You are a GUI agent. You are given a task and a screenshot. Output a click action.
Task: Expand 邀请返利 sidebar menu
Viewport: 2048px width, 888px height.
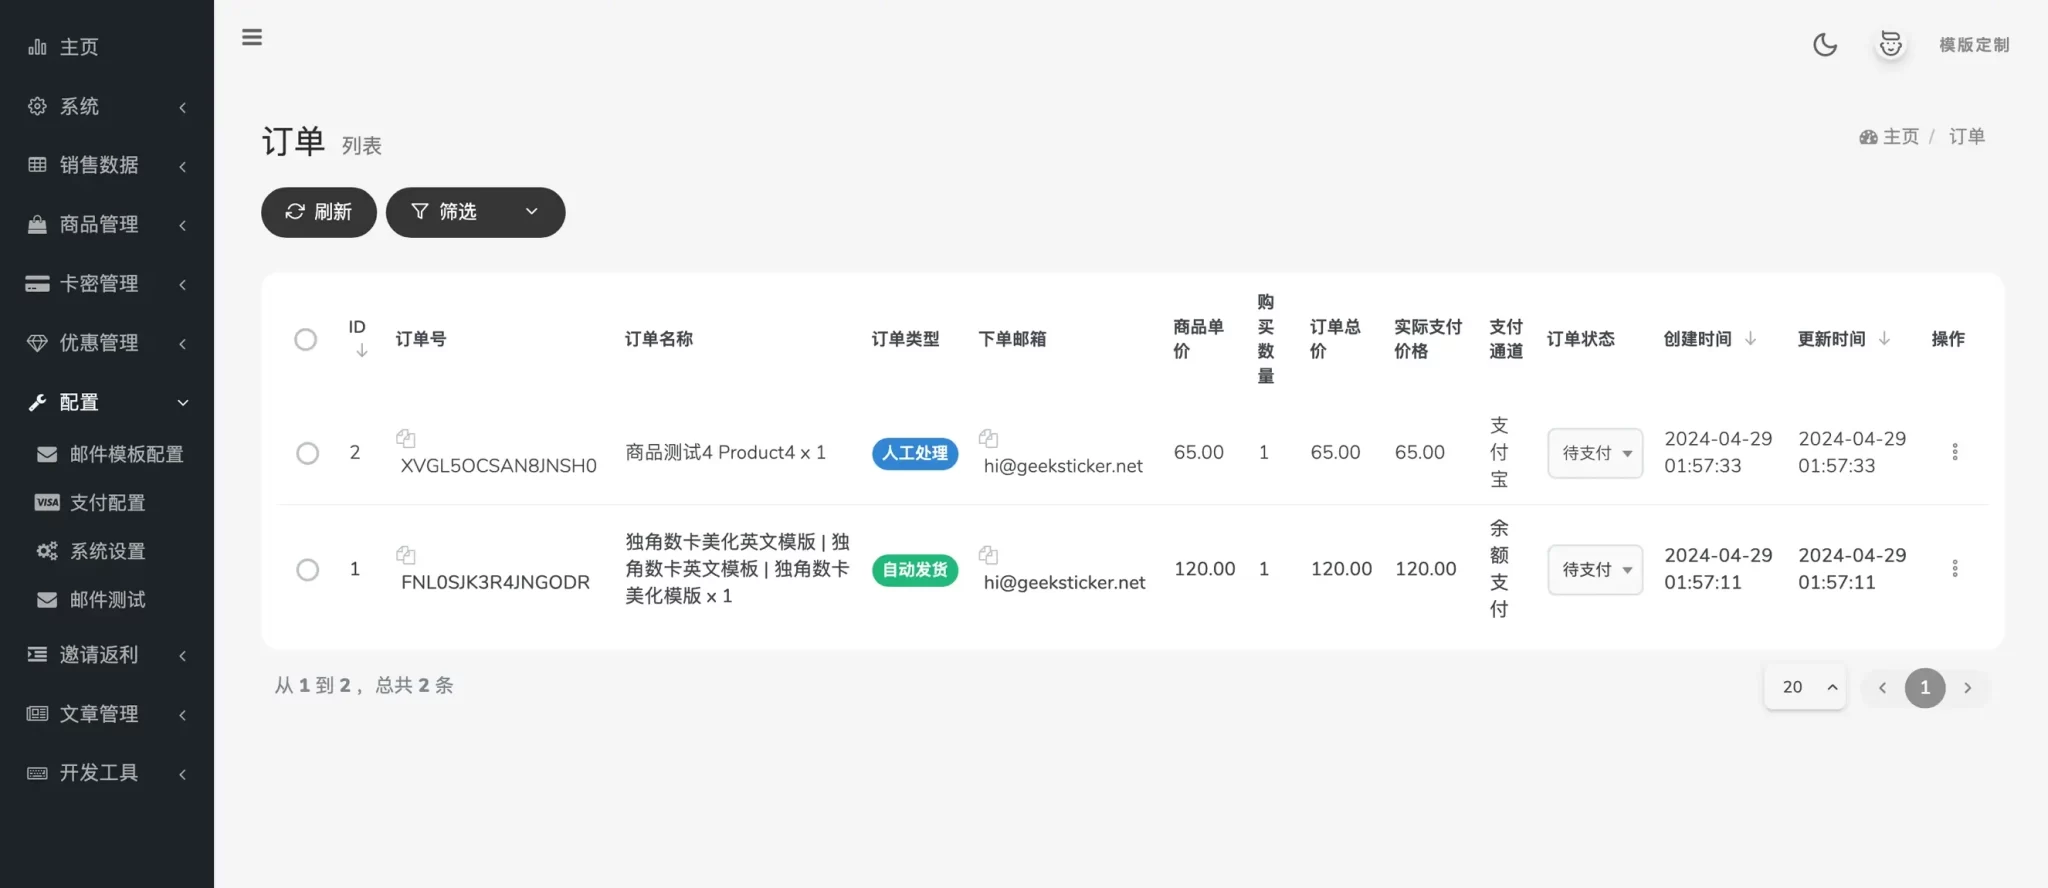[107, 655]
